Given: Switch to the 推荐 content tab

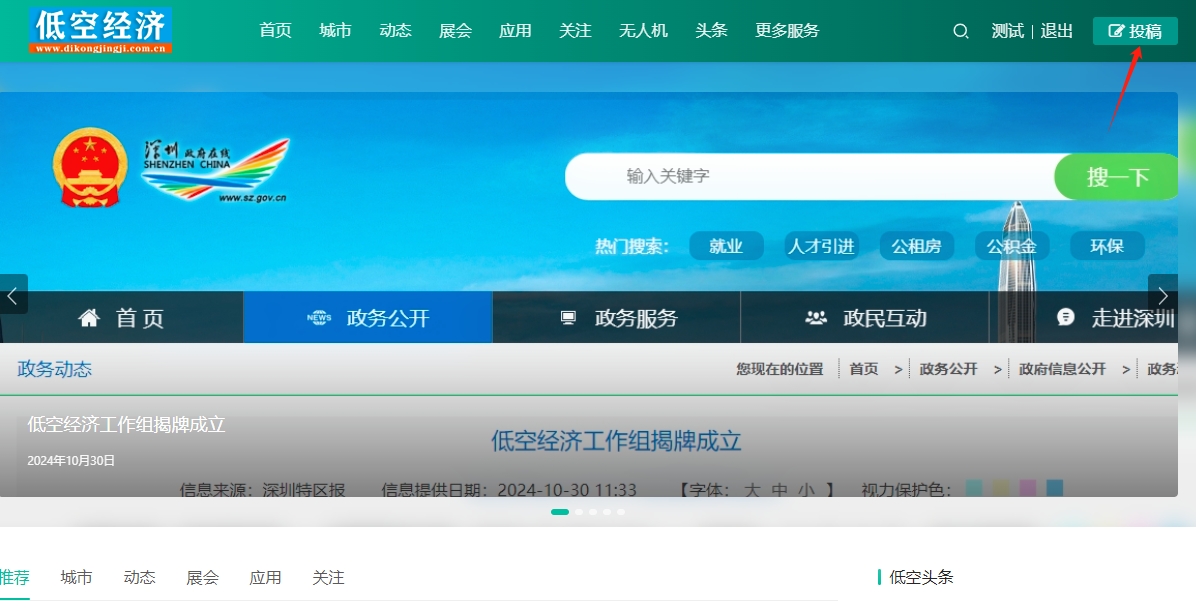Looking at the screenshot, I should tap(14, 577).
